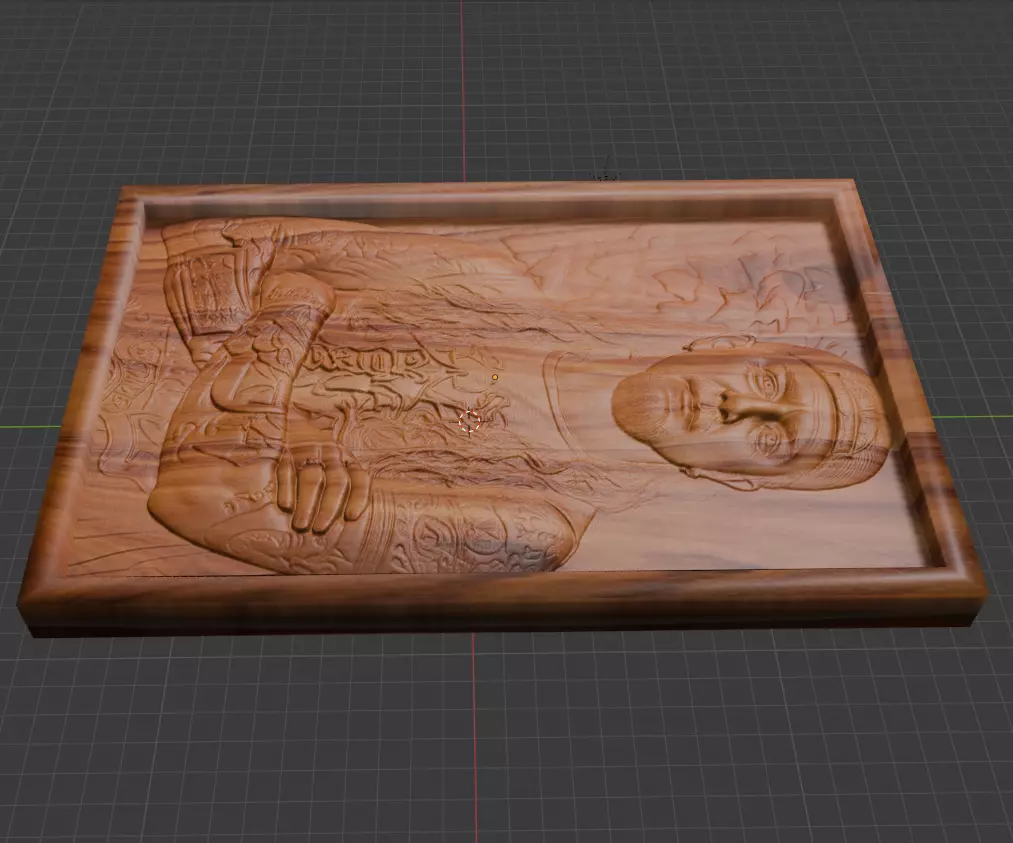
Task: Click the orange object origin dot
Action: click(x=495, y=377)
